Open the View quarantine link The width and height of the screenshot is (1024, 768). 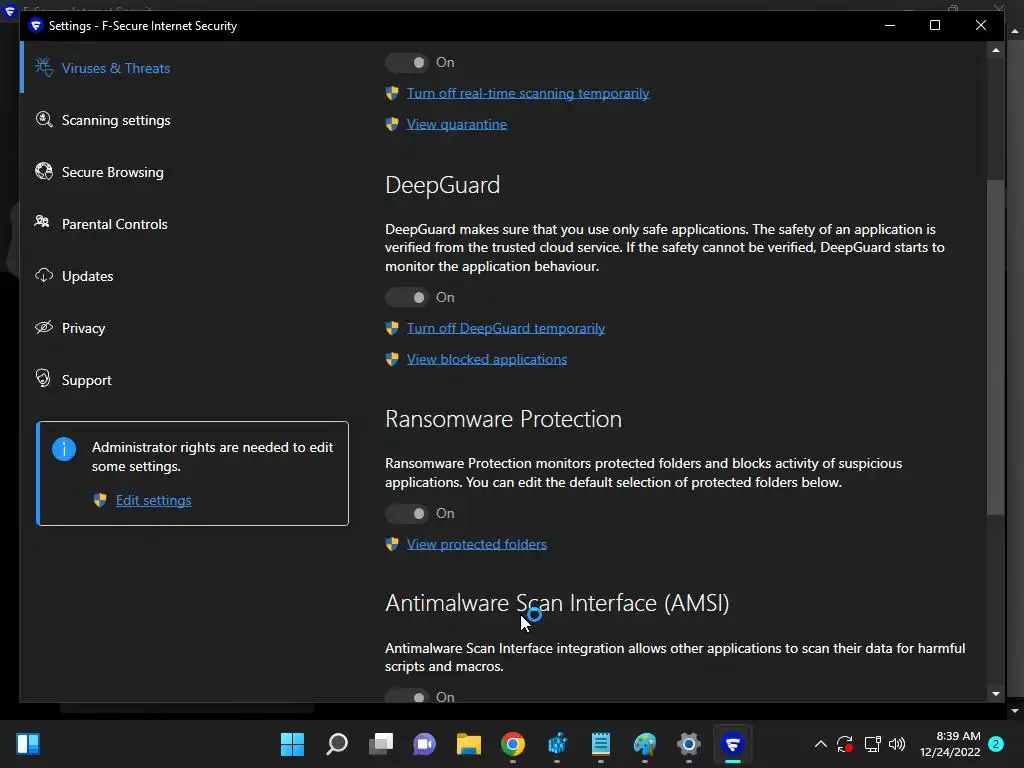456,124
